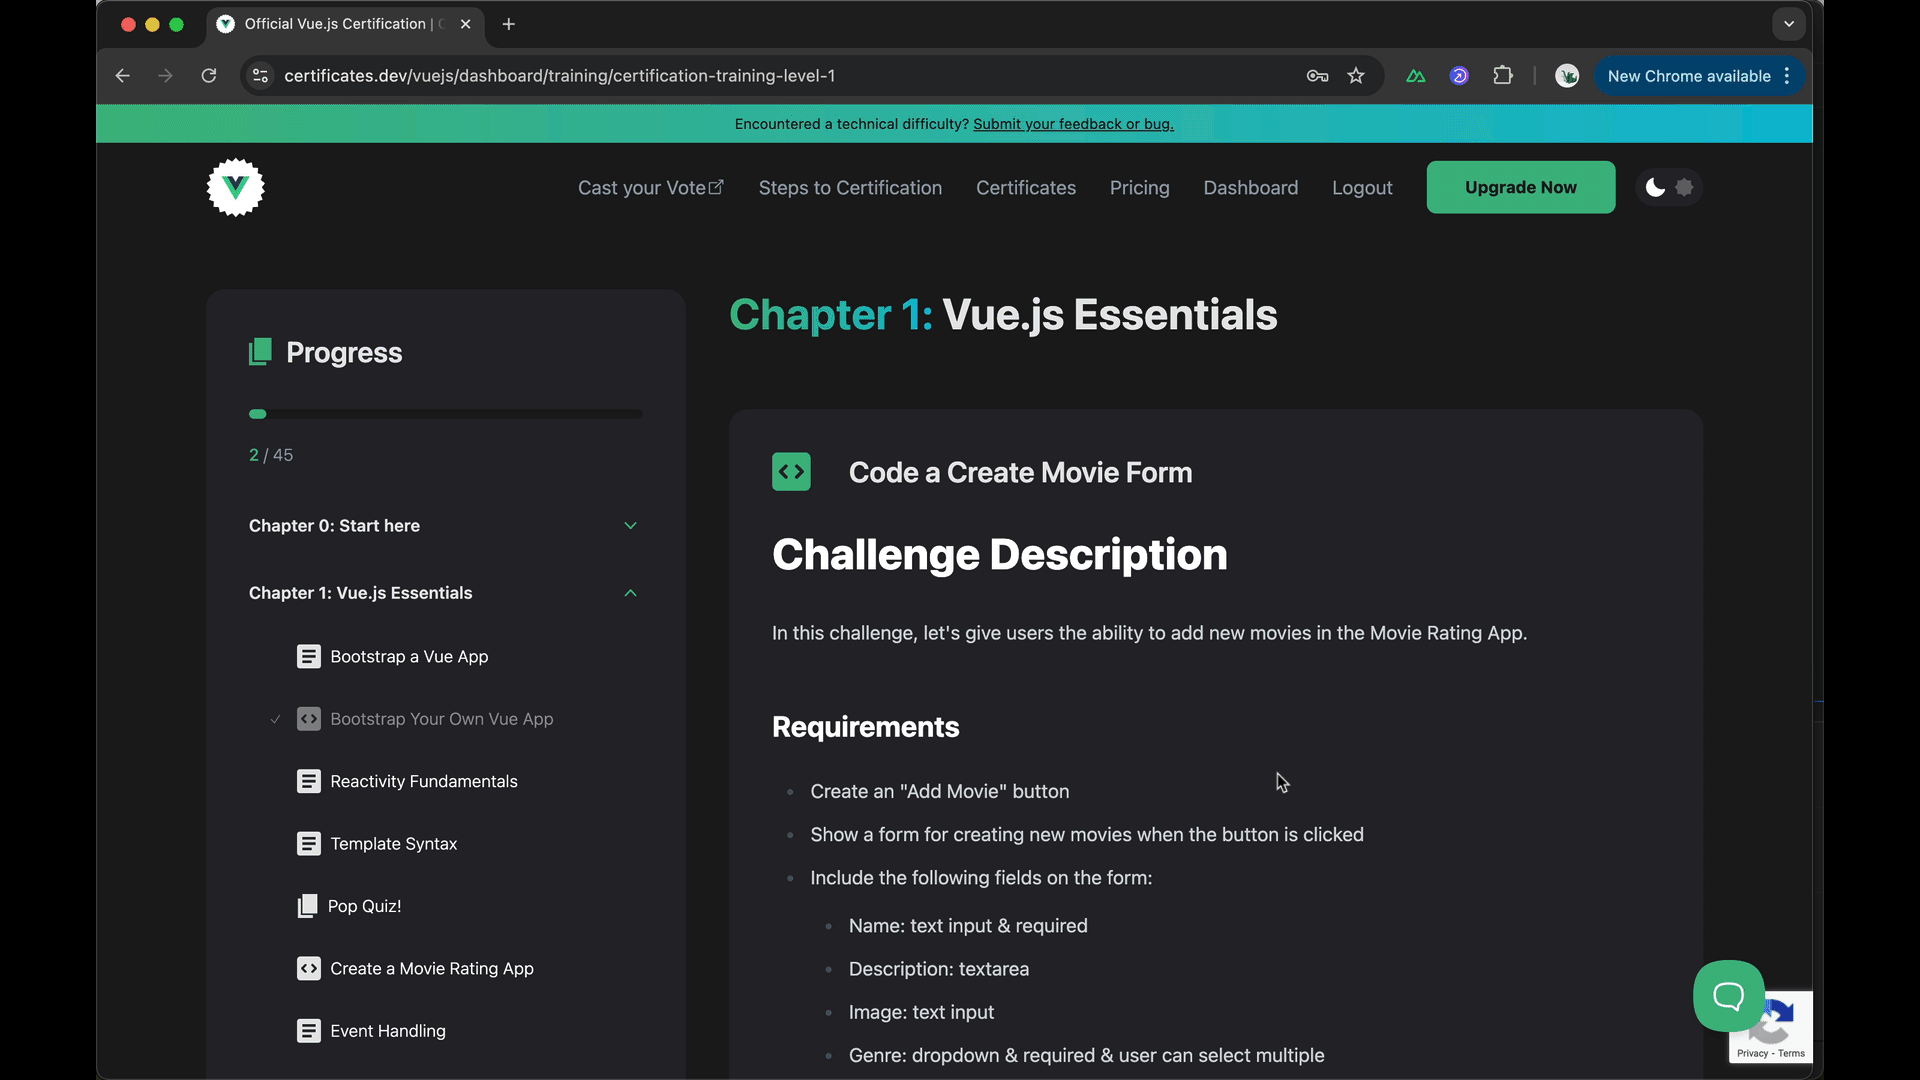
Task: Click the checkmark beside Bootstrap Your Own Vue App
Action: (x=275, y=719)
